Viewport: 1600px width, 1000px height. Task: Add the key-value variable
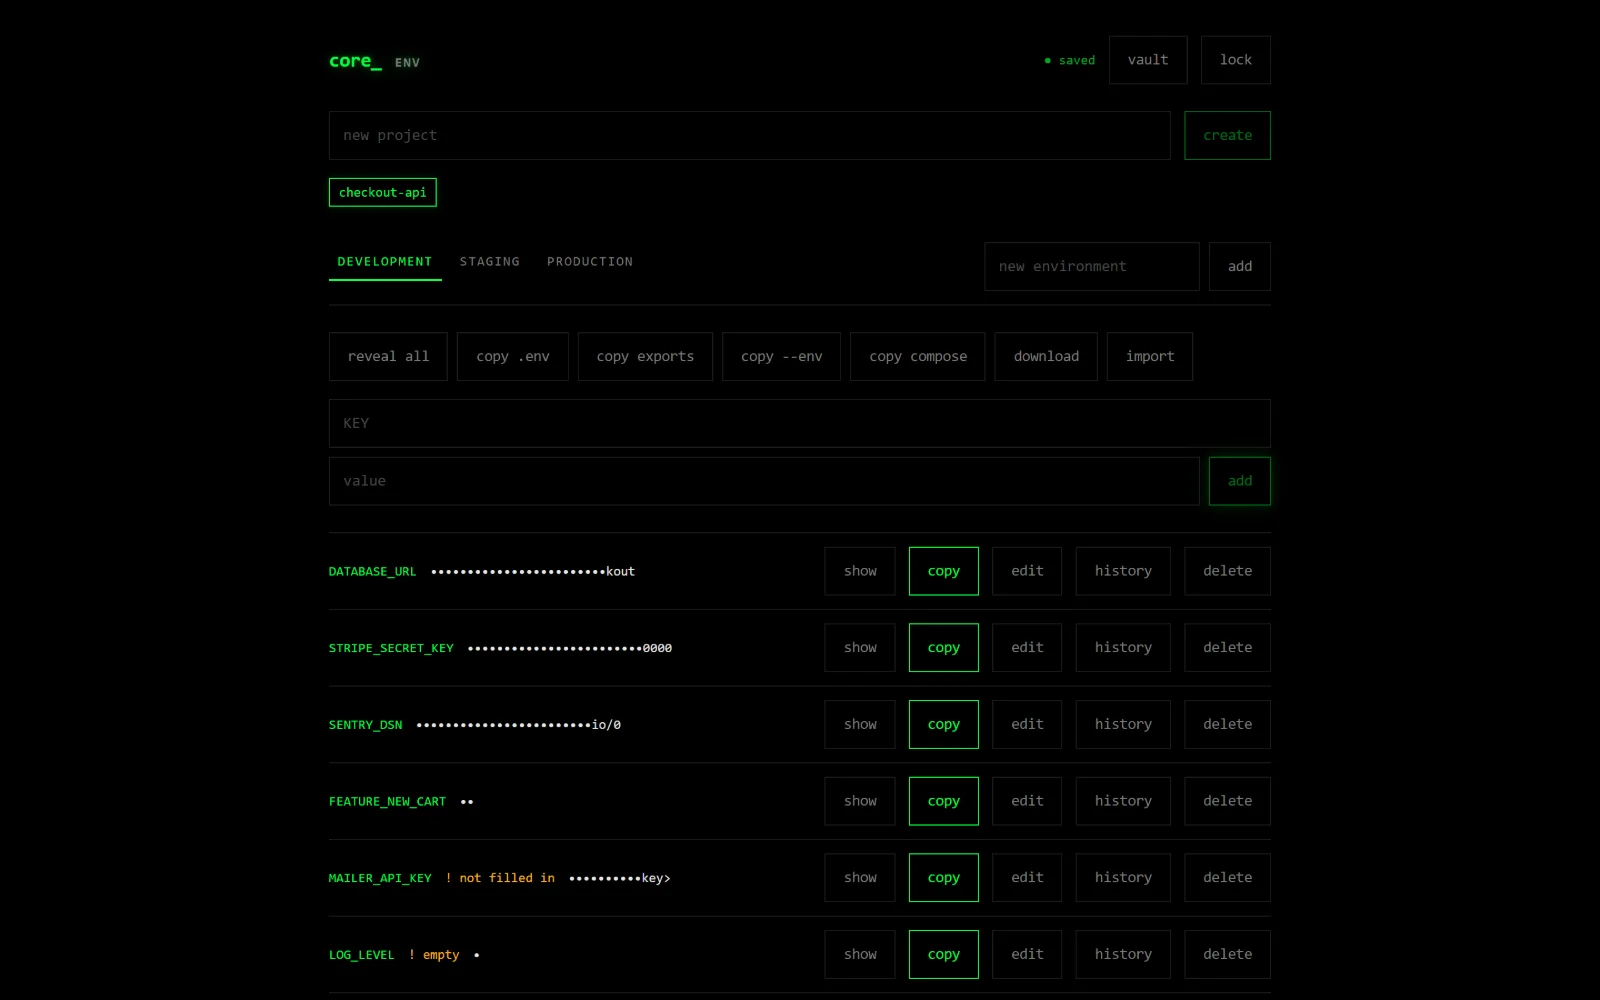(x=1240, y=481)
